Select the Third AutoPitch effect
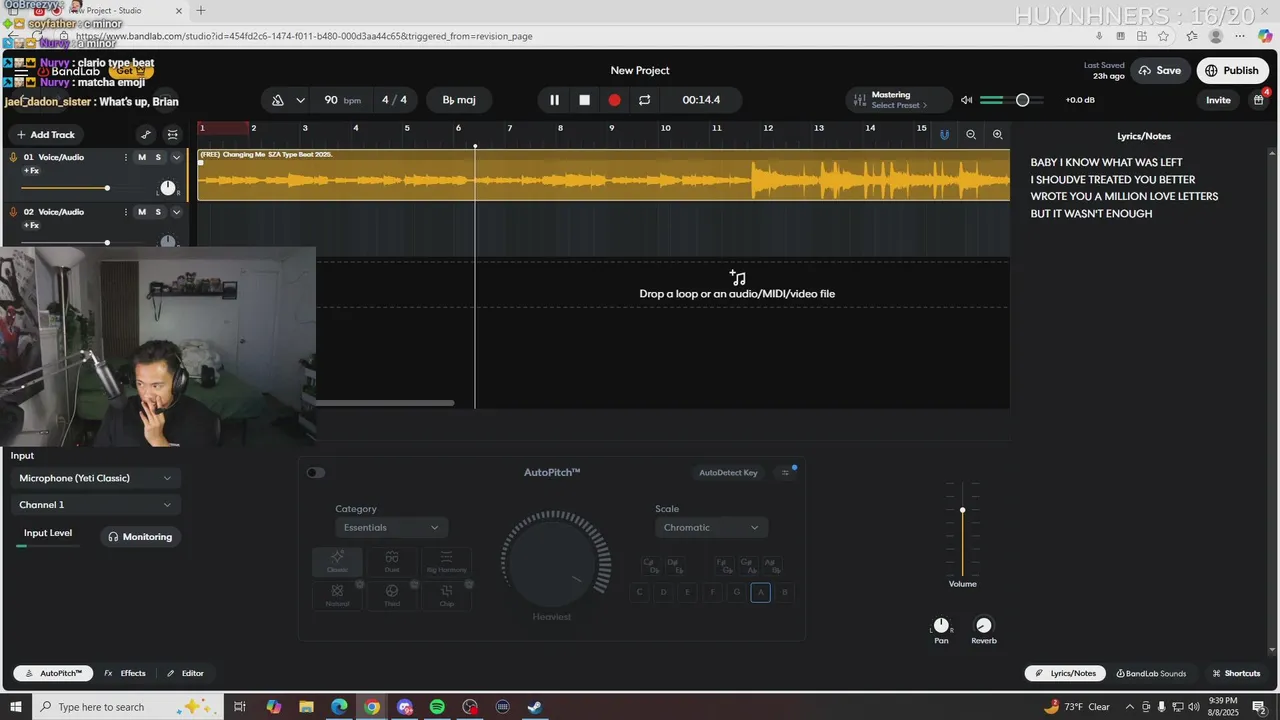Viewport: 1280px width, 720px height. pyautogui.click(x=392, y=595)
